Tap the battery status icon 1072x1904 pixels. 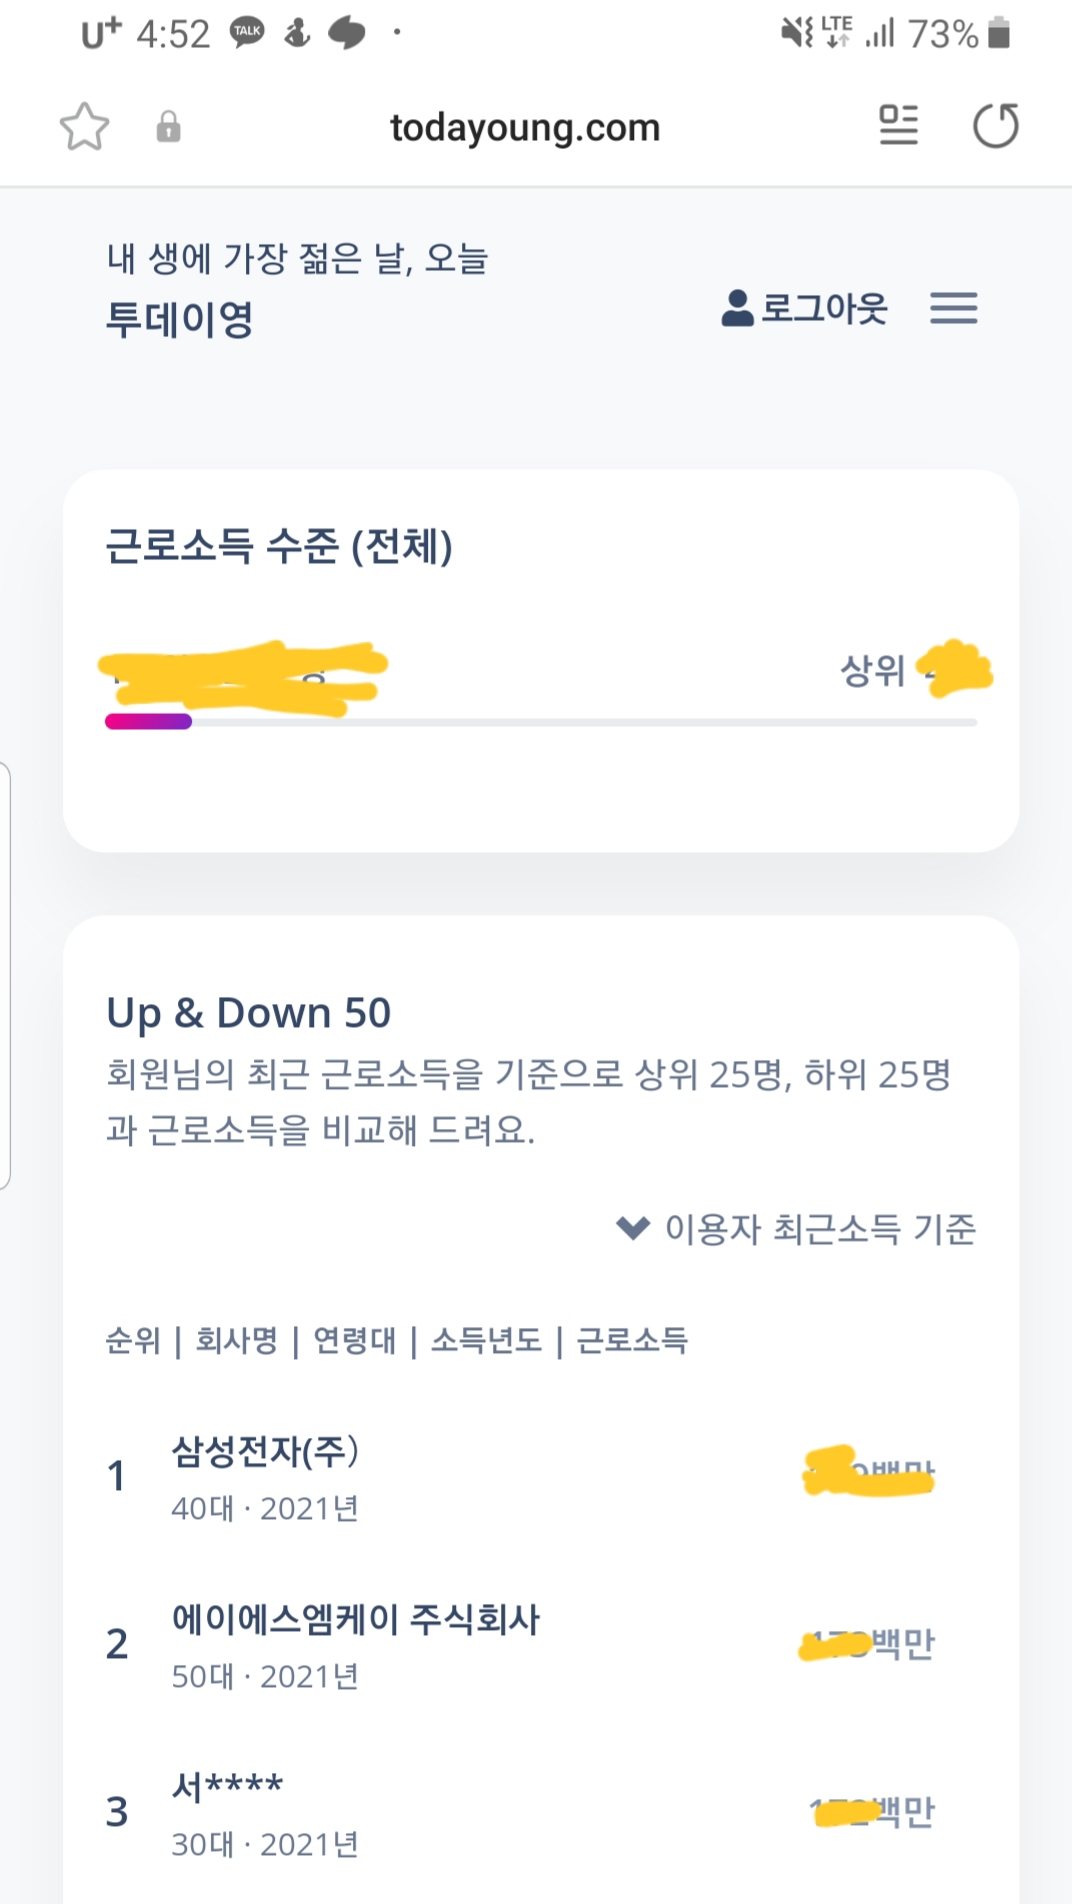(999, 34)
